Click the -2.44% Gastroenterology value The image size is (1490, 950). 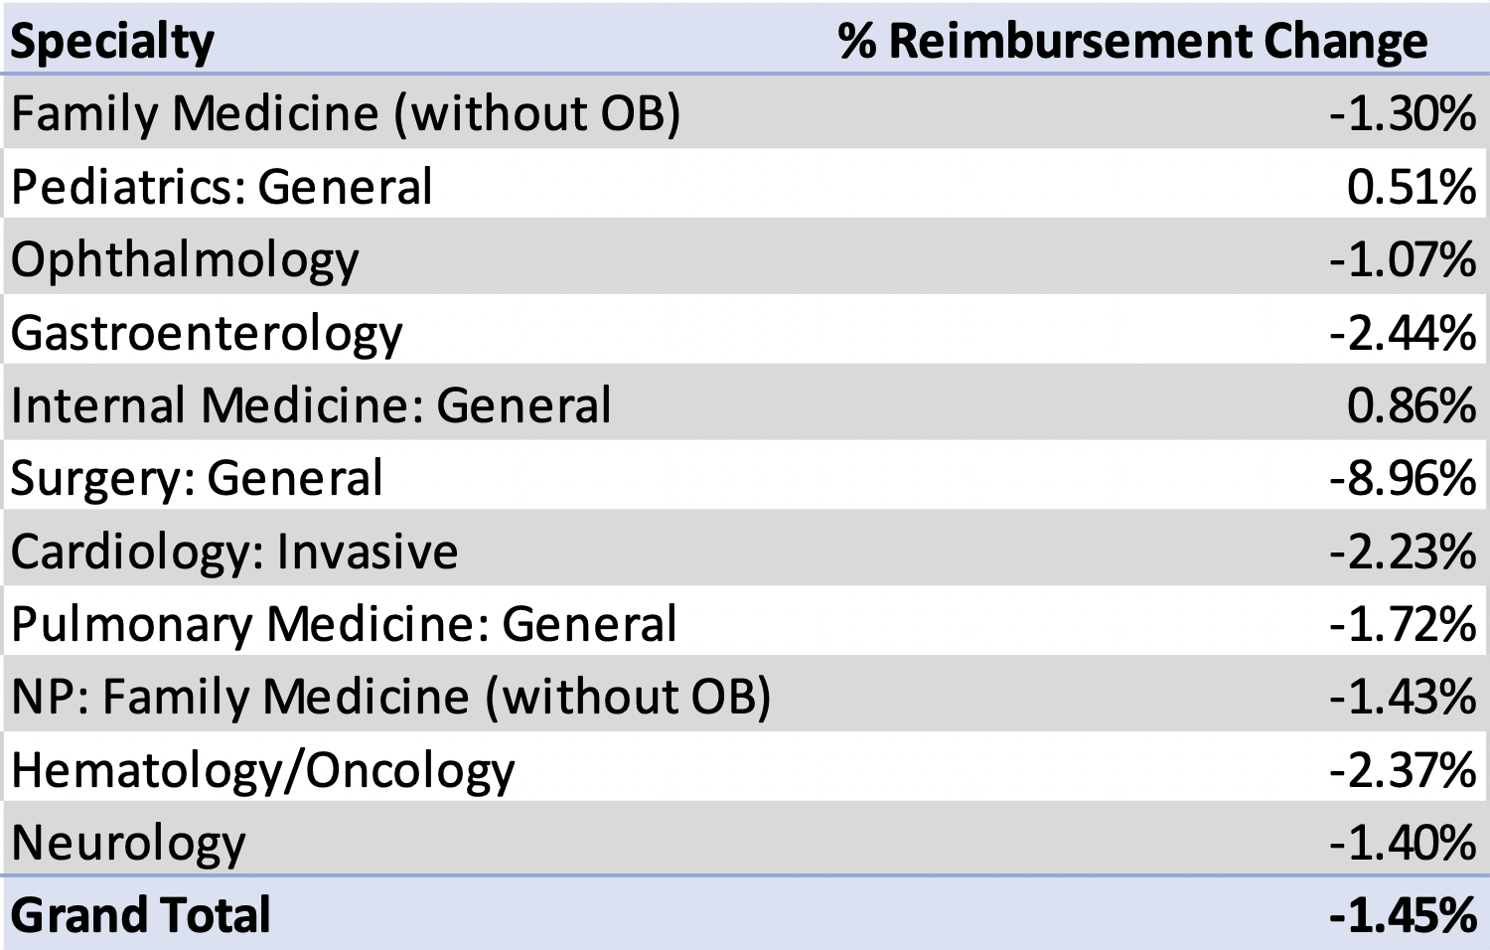point(1402,333)
